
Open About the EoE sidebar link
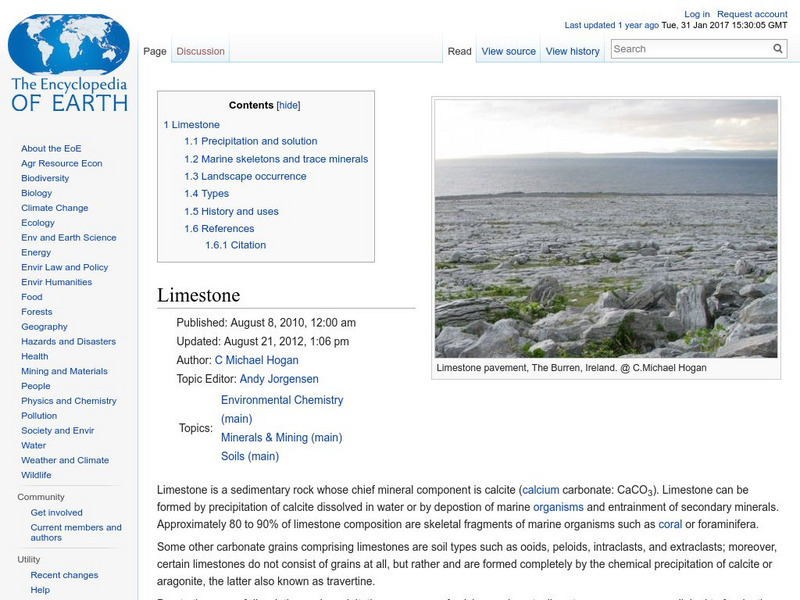[x=51, y=148]
